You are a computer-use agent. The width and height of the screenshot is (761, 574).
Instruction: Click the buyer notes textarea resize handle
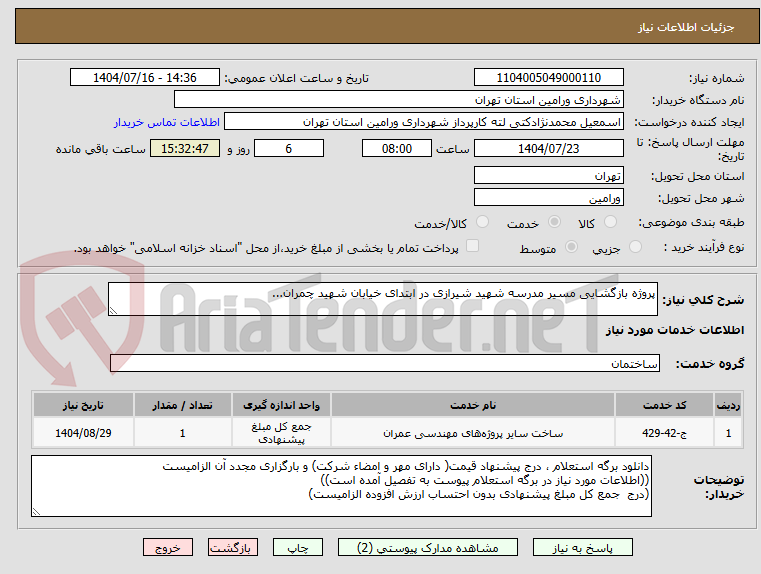coord(36,512)
